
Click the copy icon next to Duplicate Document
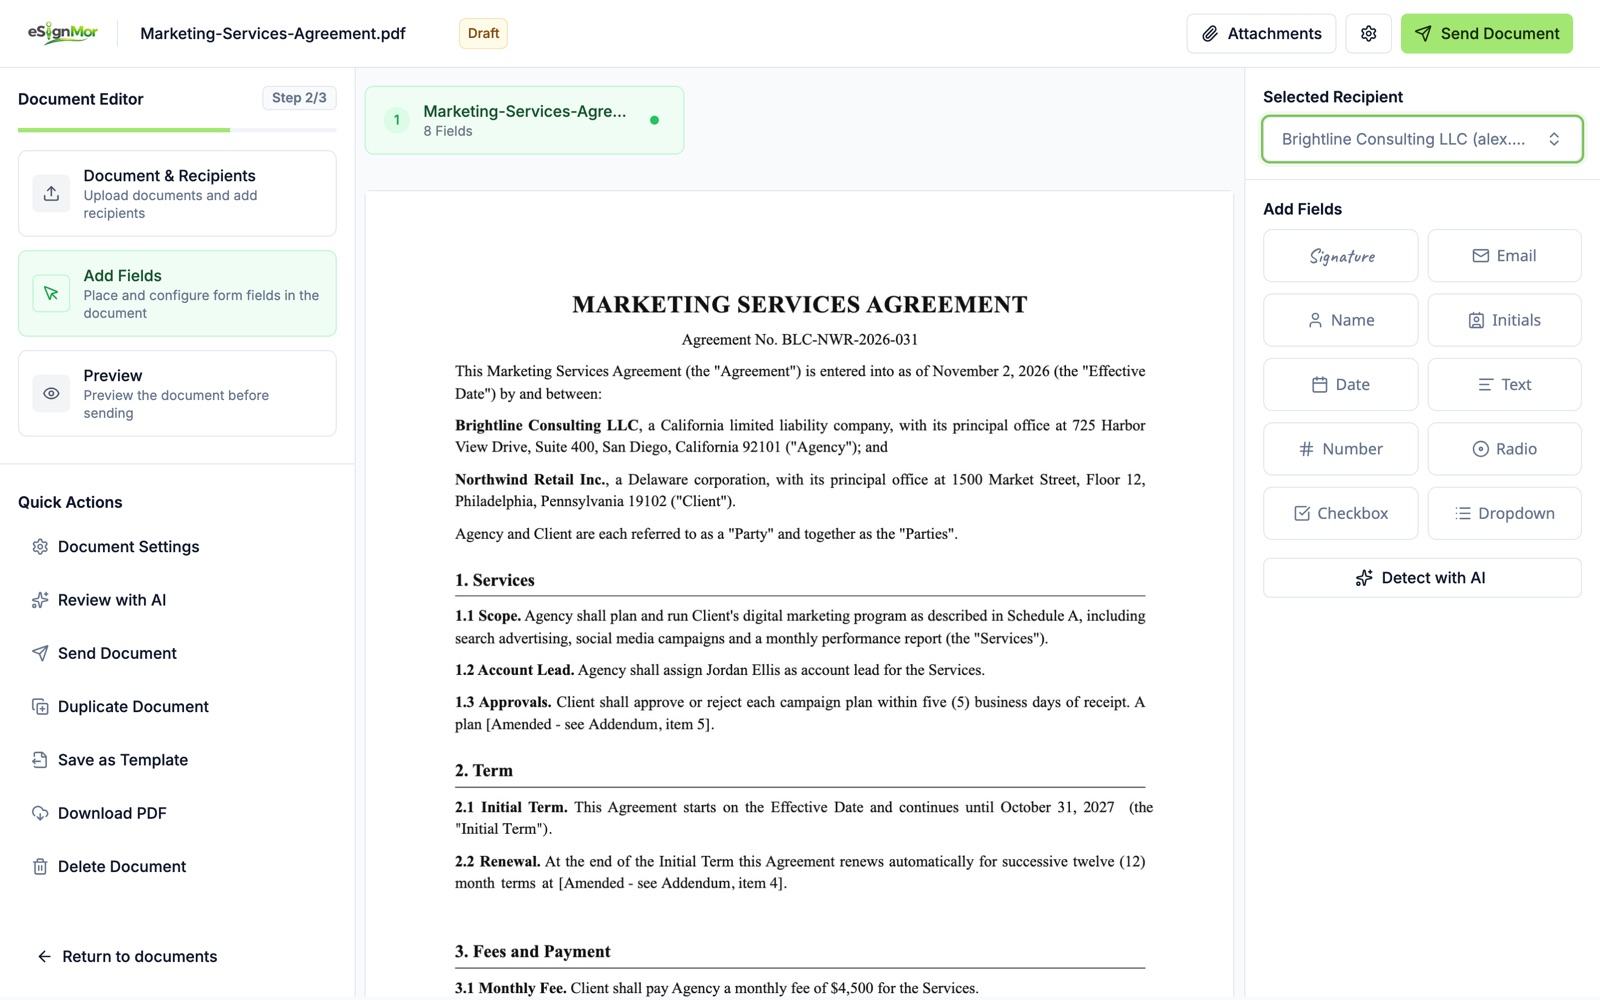(40, 707)
